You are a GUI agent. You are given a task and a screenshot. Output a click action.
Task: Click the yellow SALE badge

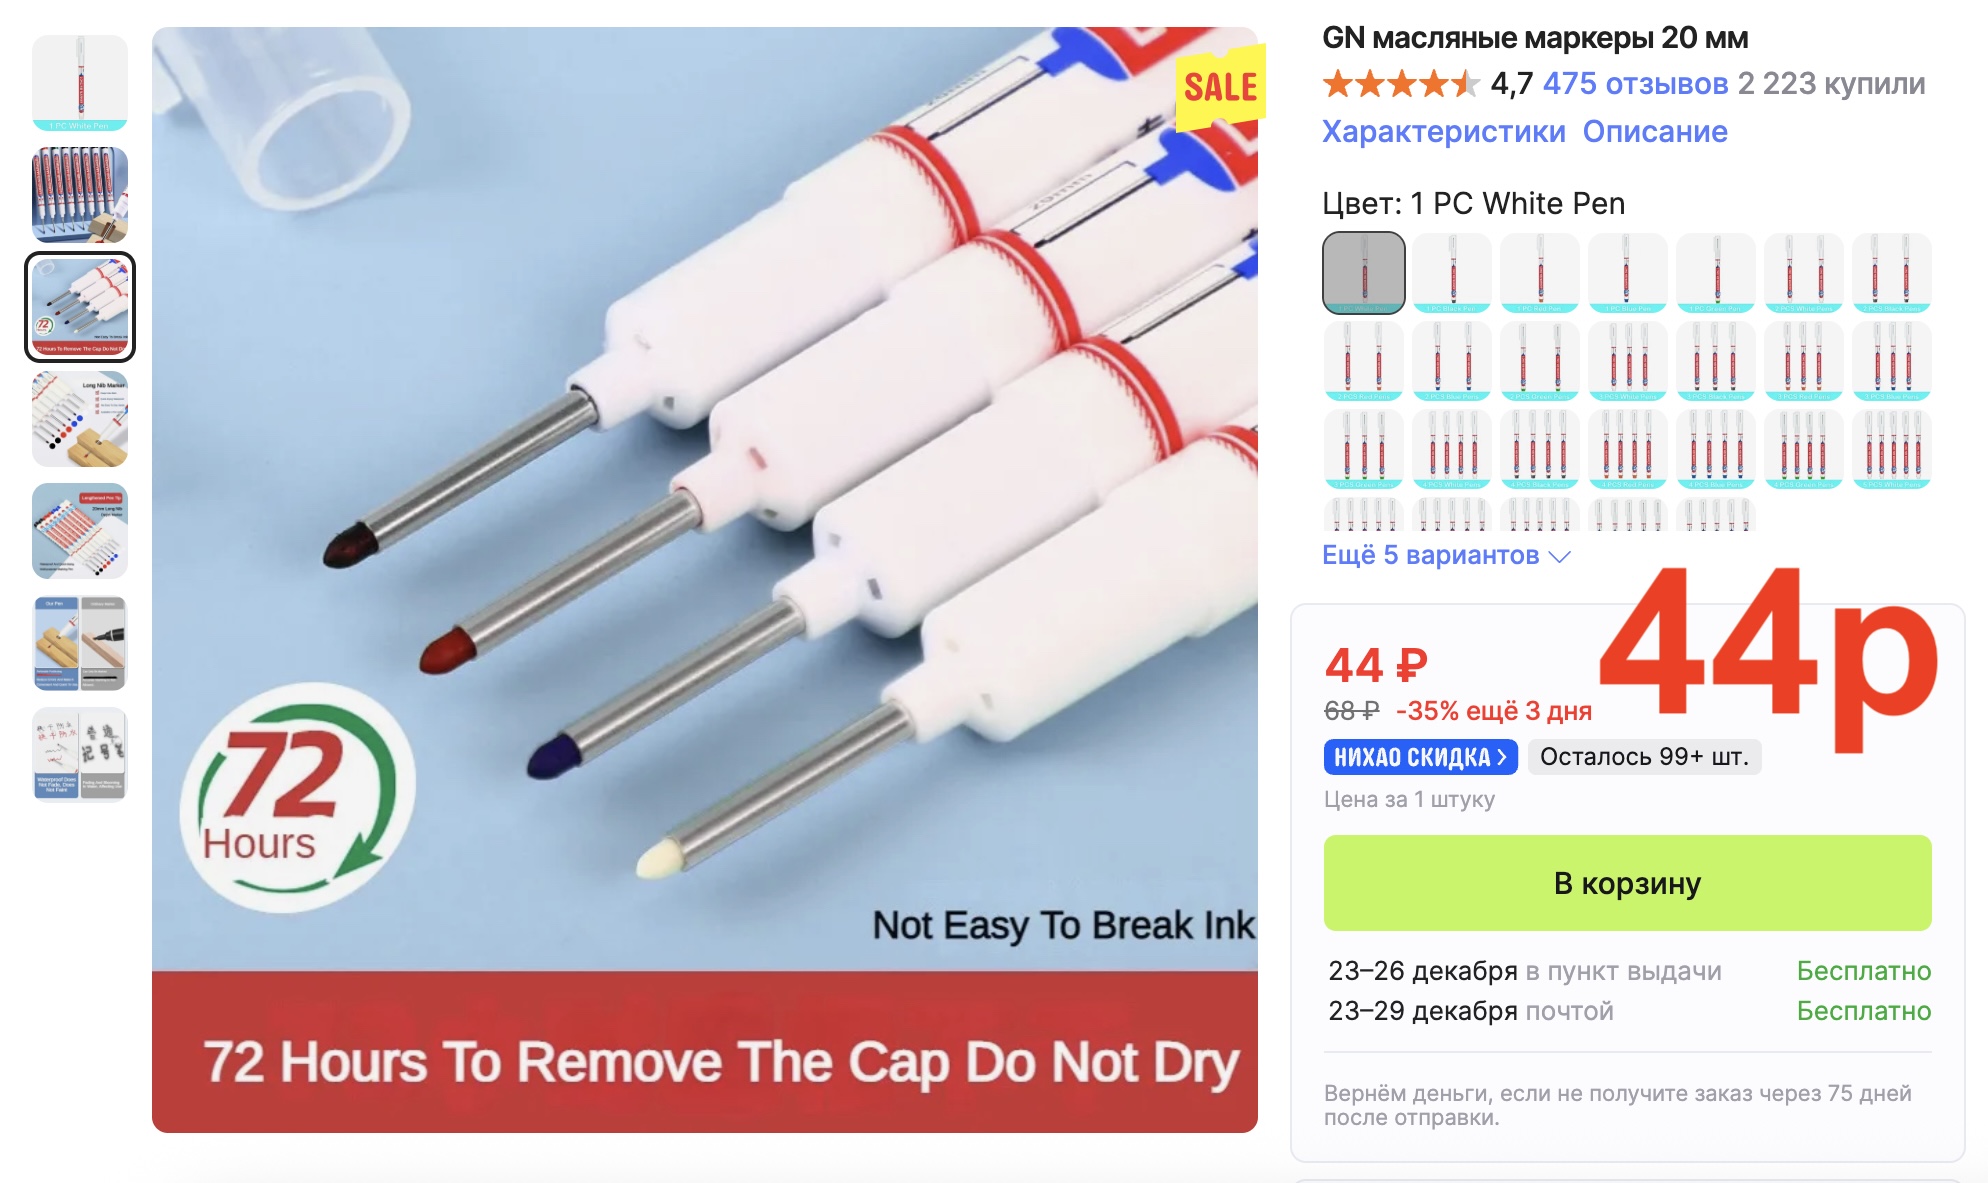[x=1220, y=87]
